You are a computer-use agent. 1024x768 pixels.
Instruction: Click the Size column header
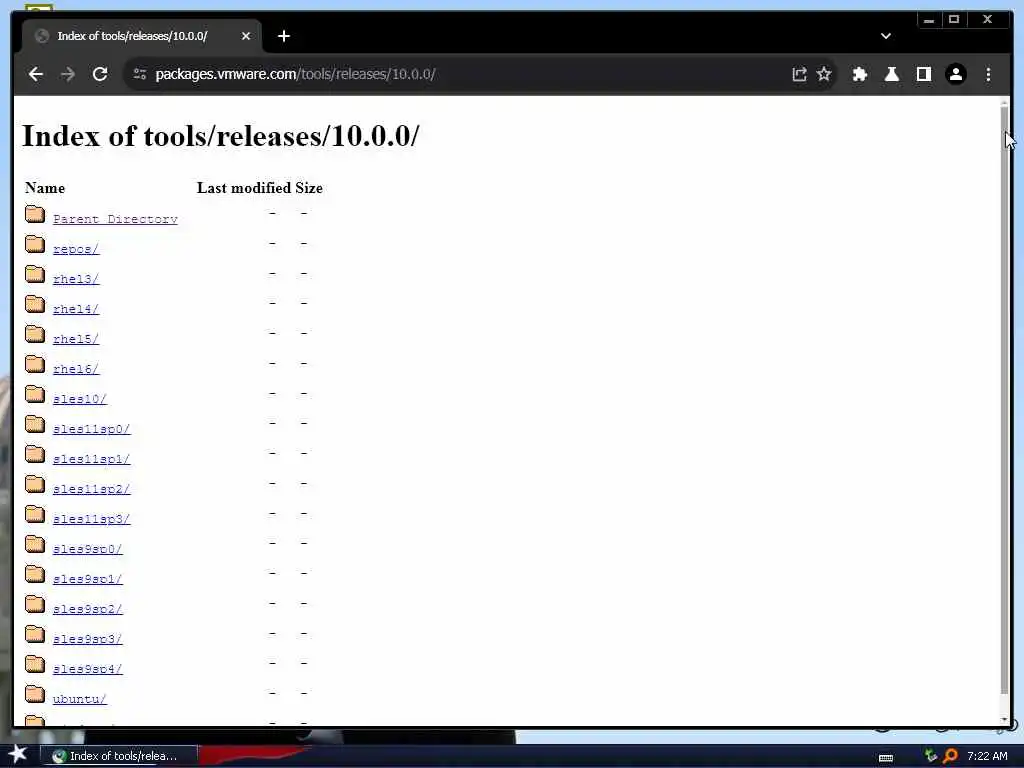[309, 188]
